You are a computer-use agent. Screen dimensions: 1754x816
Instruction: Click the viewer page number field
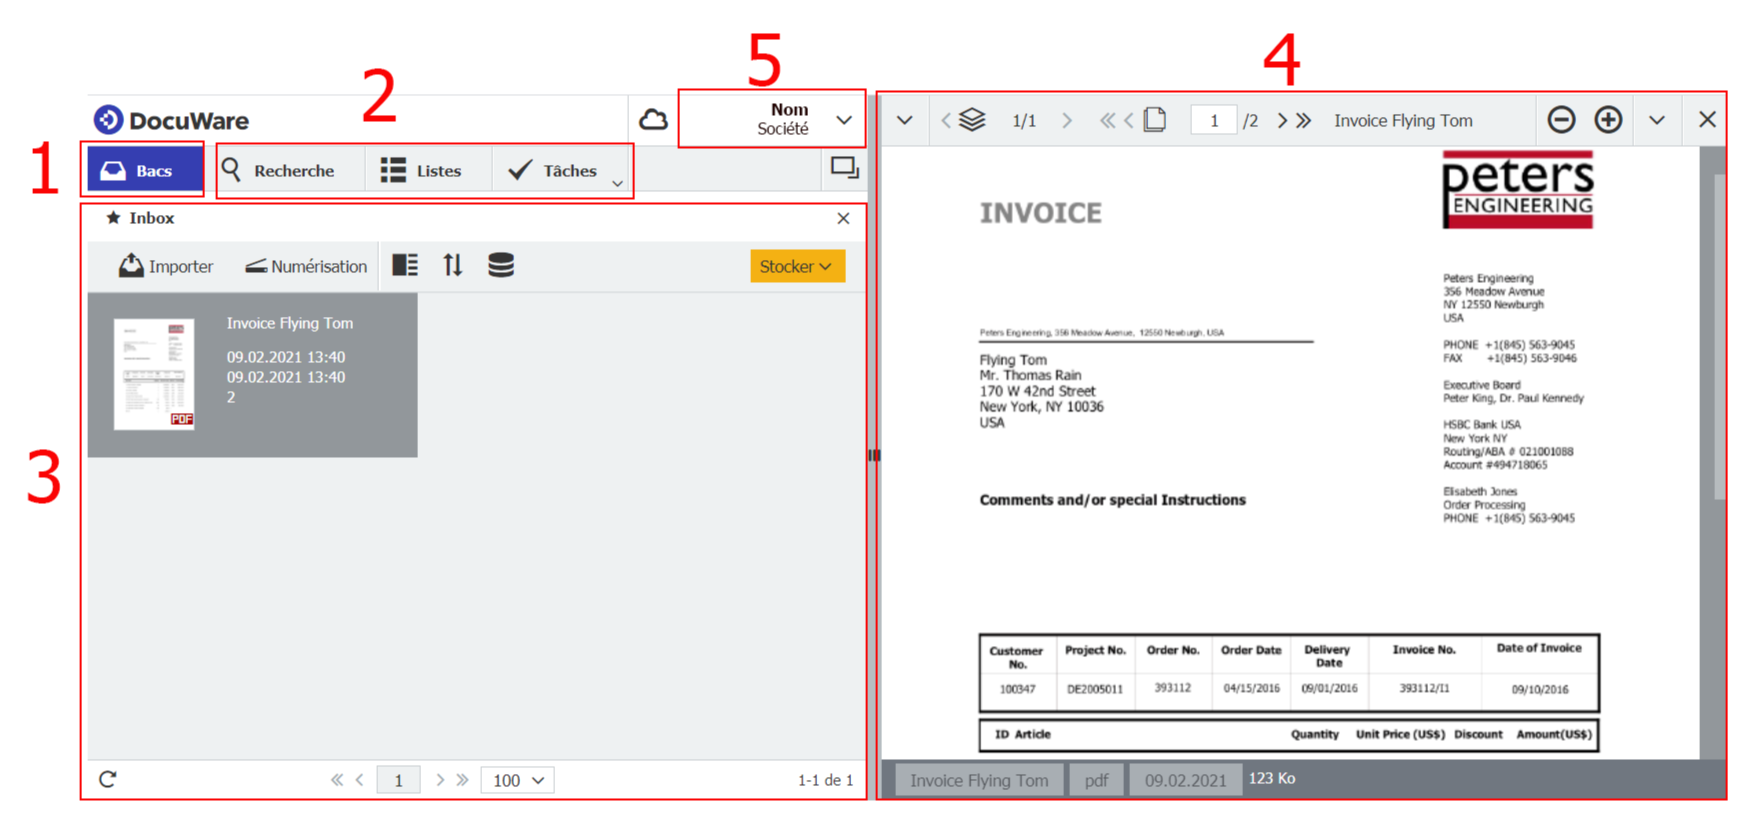(1214, 120)
